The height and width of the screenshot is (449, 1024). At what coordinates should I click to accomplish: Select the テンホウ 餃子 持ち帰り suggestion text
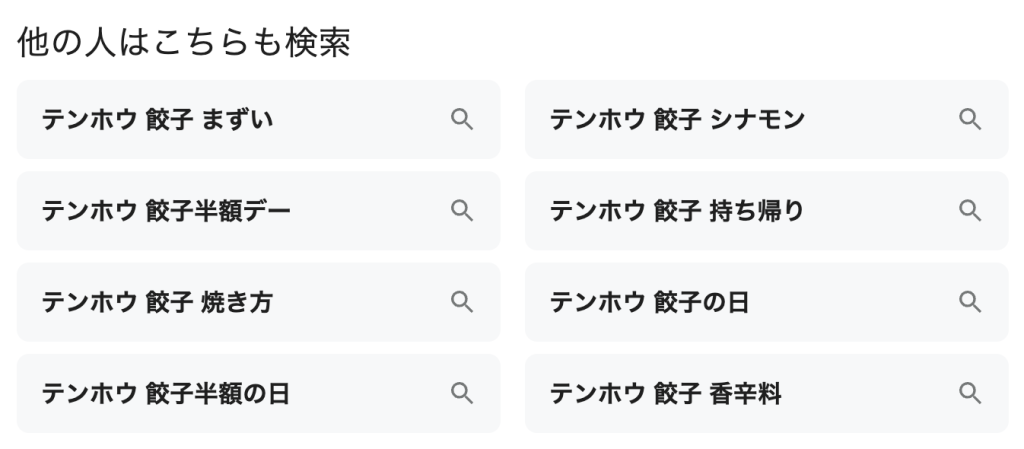[677, 211]
